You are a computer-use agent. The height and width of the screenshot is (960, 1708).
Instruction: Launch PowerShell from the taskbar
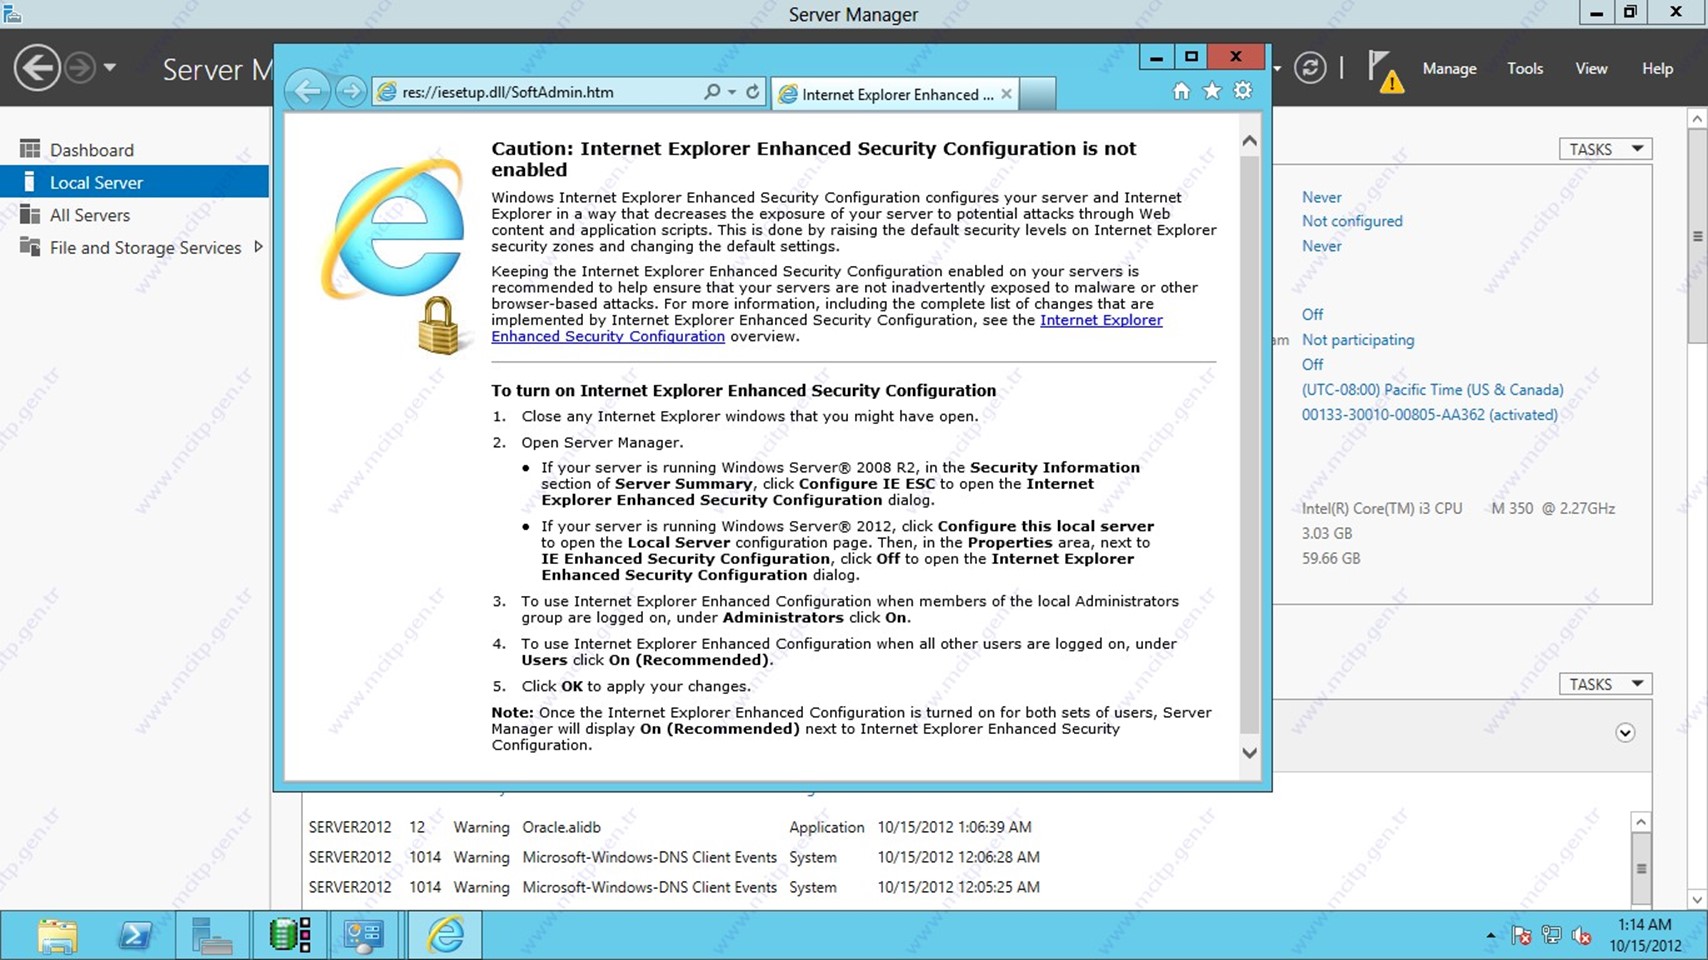135,936
